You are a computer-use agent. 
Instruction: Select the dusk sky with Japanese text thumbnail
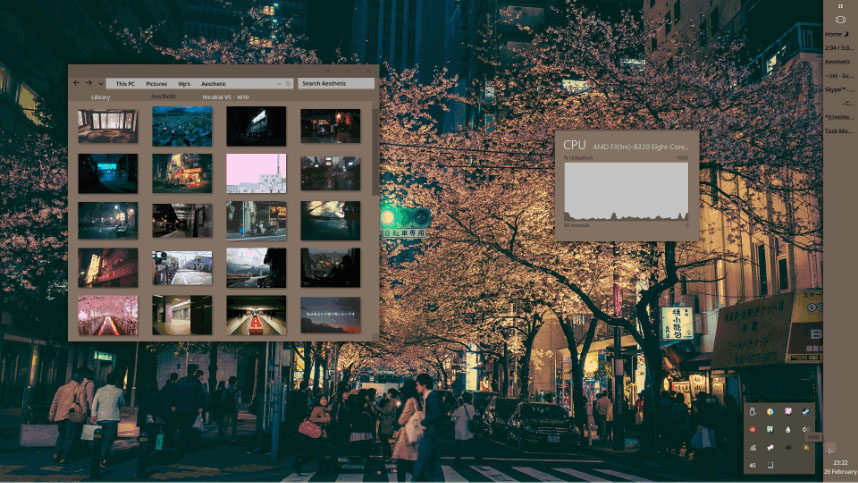click(x=331, y=316)
